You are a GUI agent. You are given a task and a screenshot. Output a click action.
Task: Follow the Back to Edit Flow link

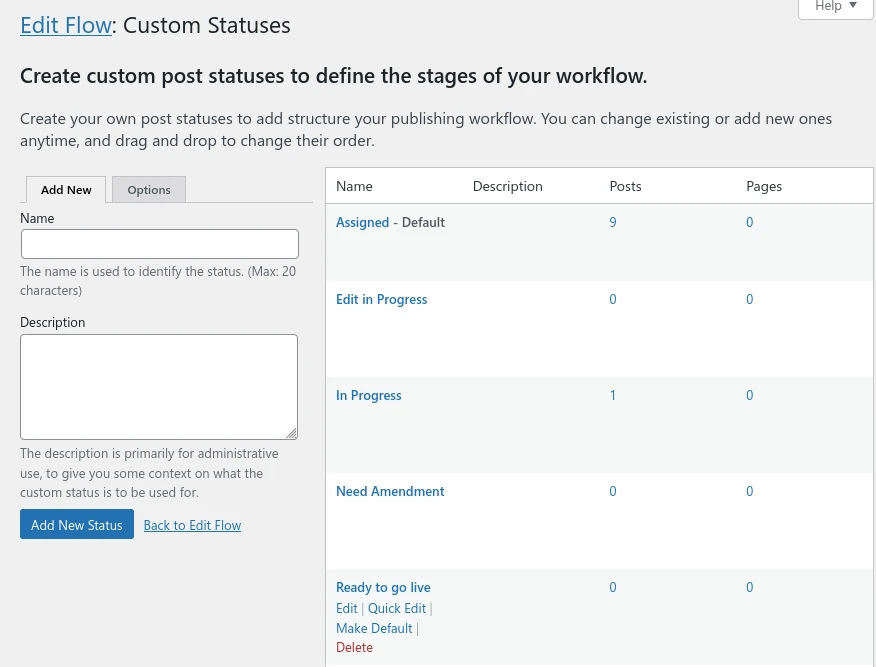click(x=192, y=524)
